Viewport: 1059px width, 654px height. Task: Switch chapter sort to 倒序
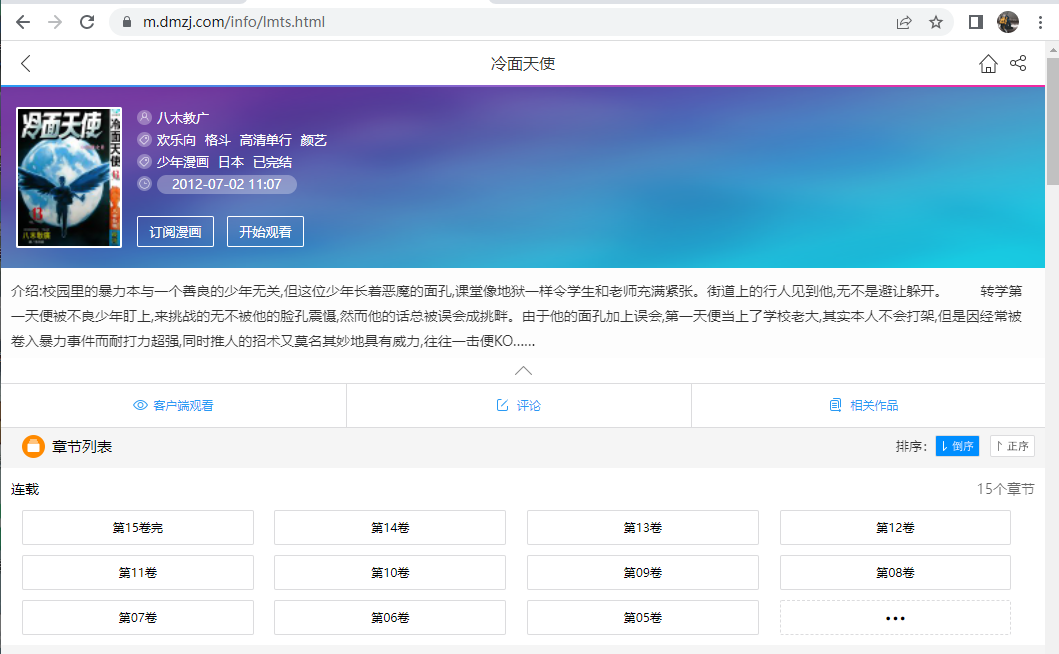tap(957, 446)
